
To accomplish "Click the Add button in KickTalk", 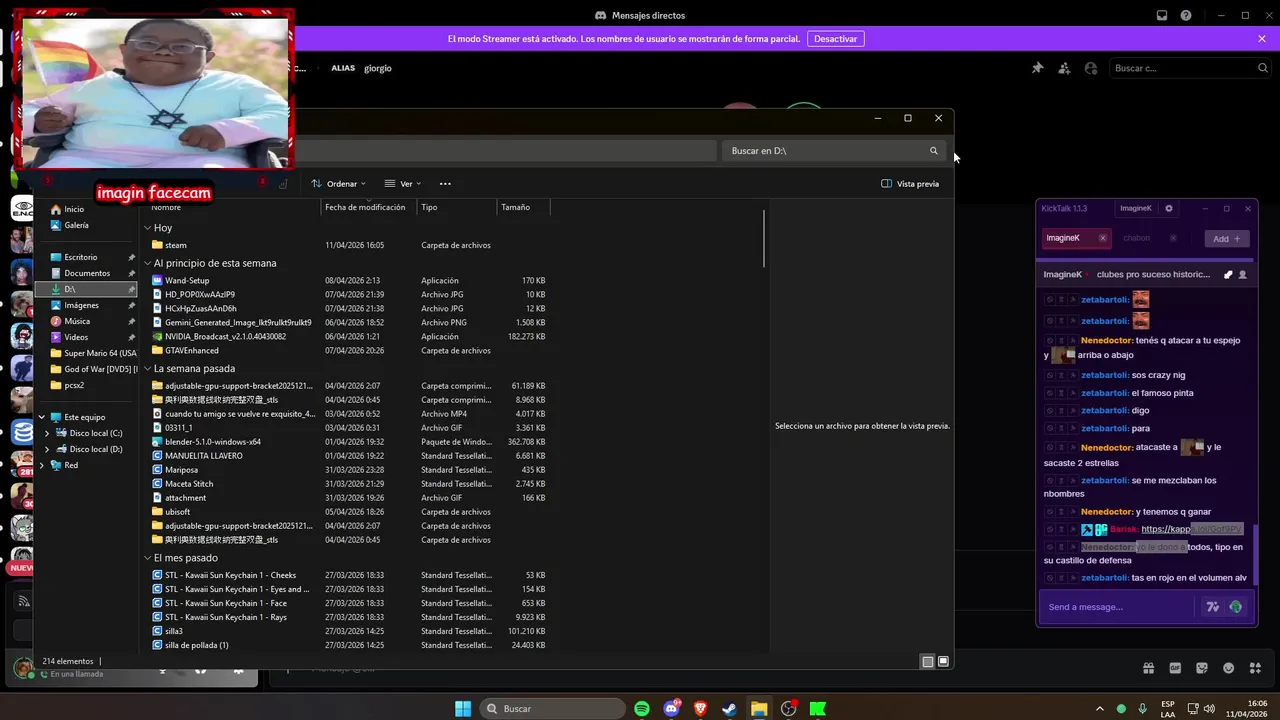I will 1227,239.
